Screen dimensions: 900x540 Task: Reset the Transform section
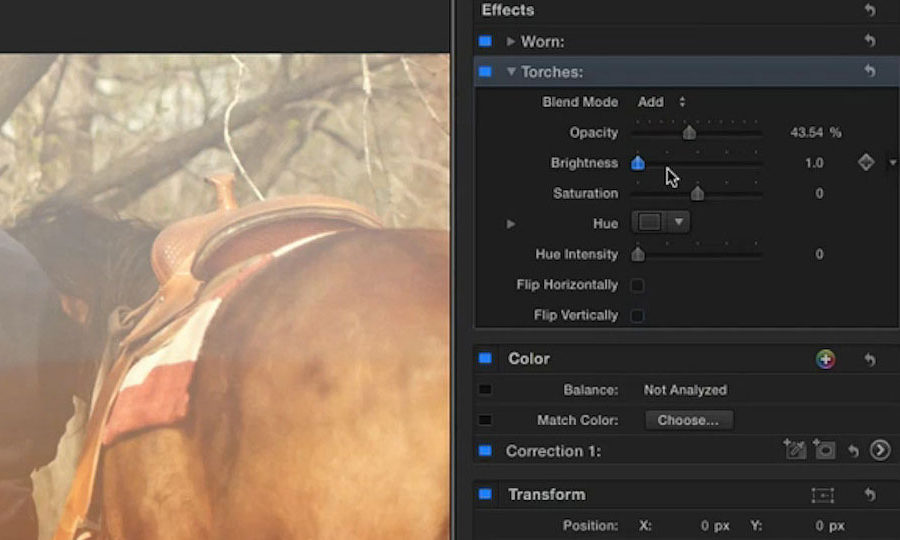pyautogui.click(x=870, y=495)
